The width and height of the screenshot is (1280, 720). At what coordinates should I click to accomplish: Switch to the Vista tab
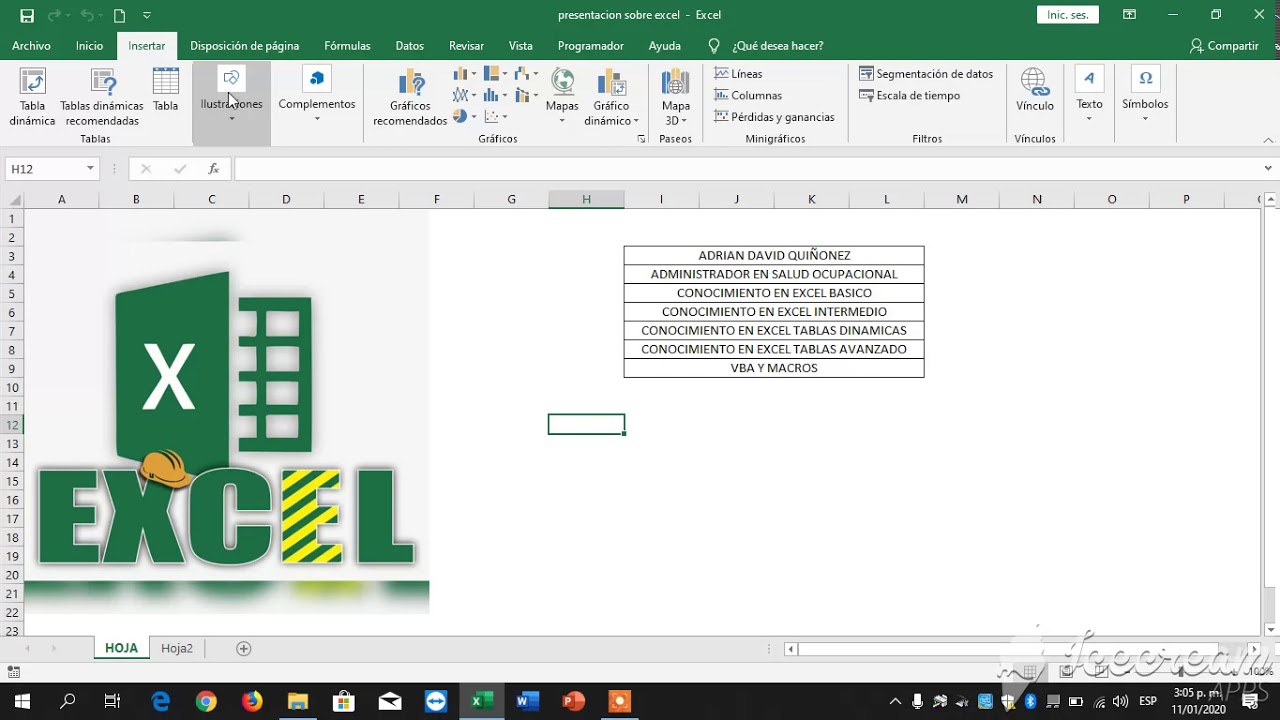click(x=520, y=46)
